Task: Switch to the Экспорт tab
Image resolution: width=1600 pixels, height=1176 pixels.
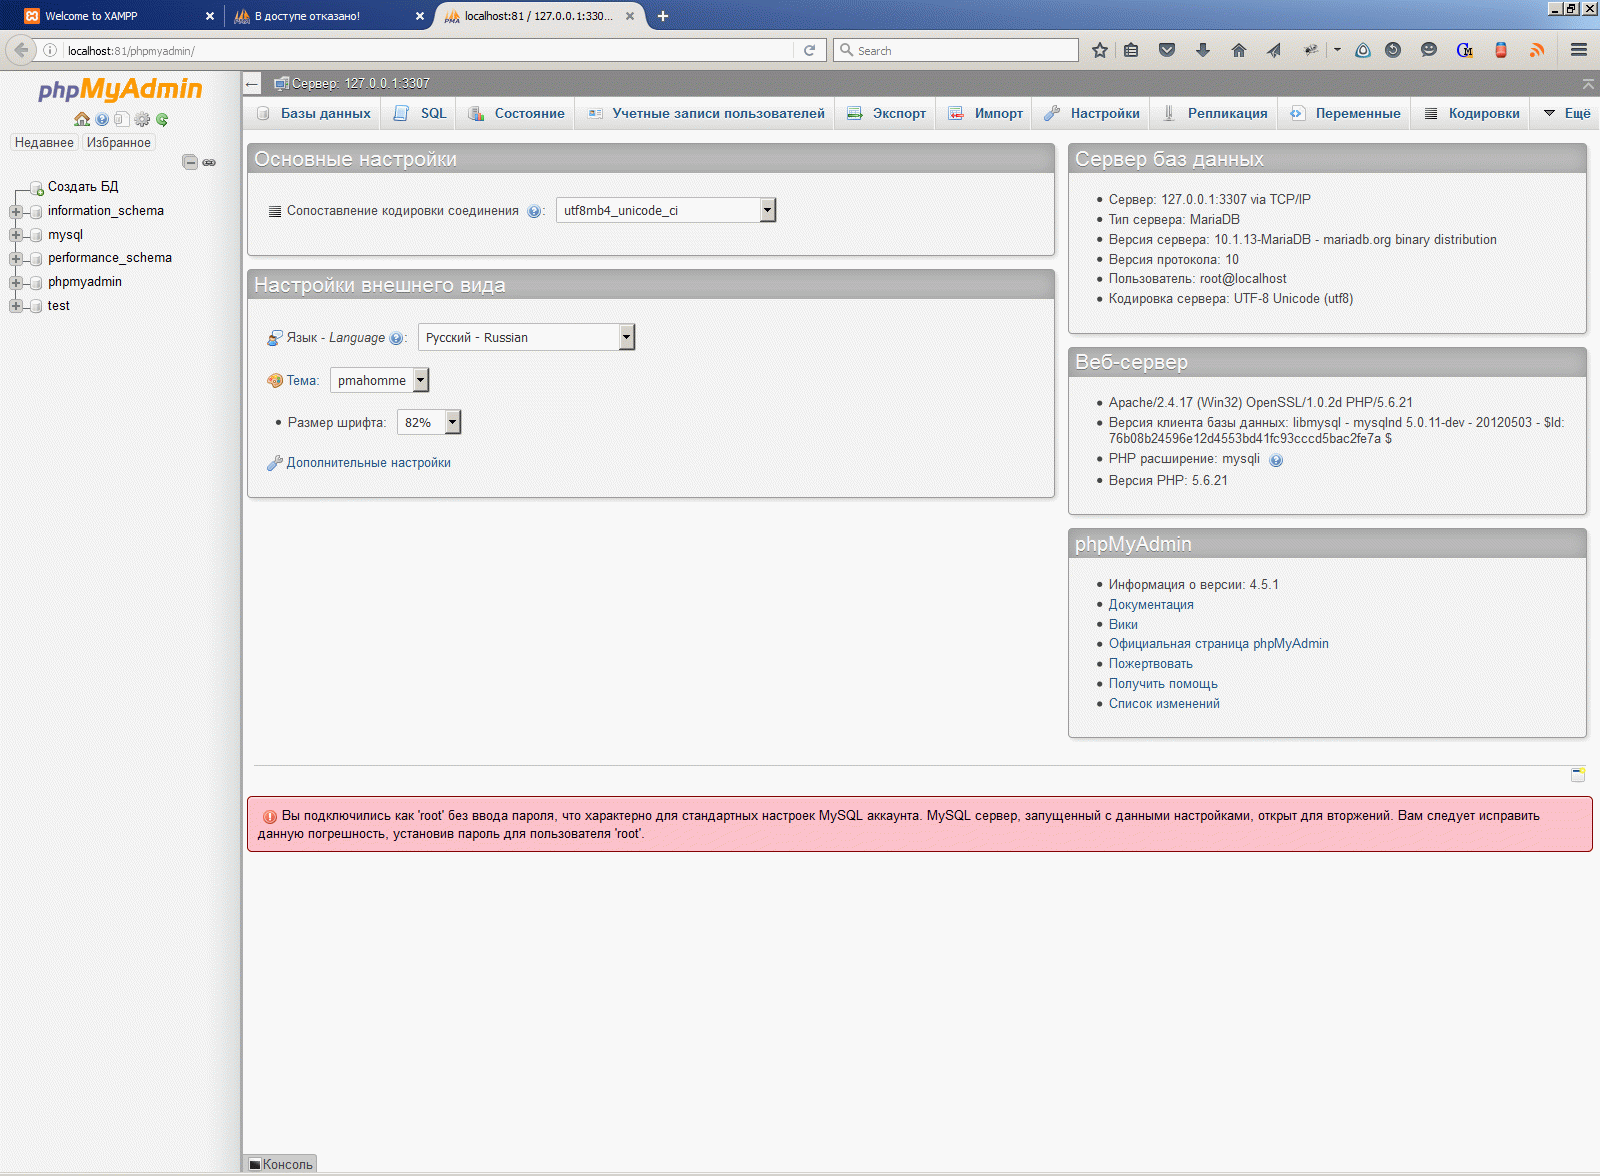Action: coord(887,113)
